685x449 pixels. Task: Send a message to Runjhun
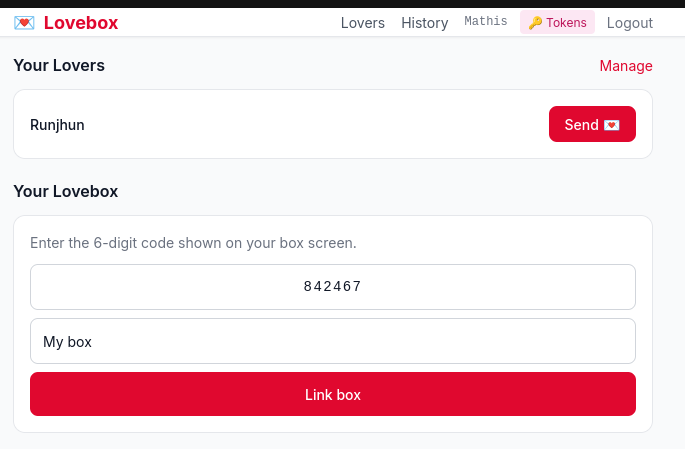click(592, 124)
